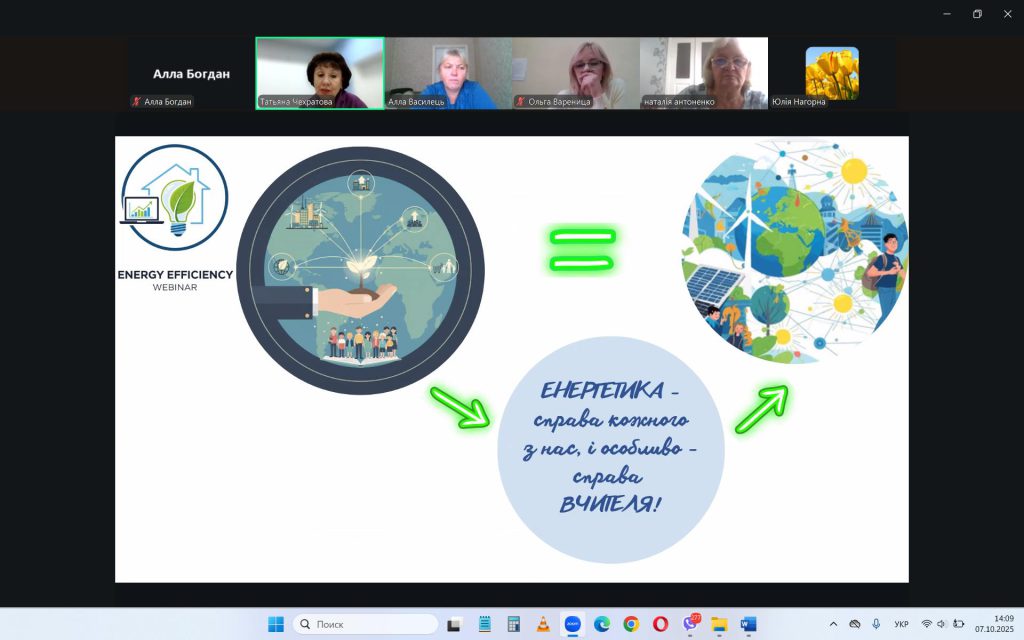Select наталія антоненко video tile
Screen dimensions: 1024x640
coord(704,73)
